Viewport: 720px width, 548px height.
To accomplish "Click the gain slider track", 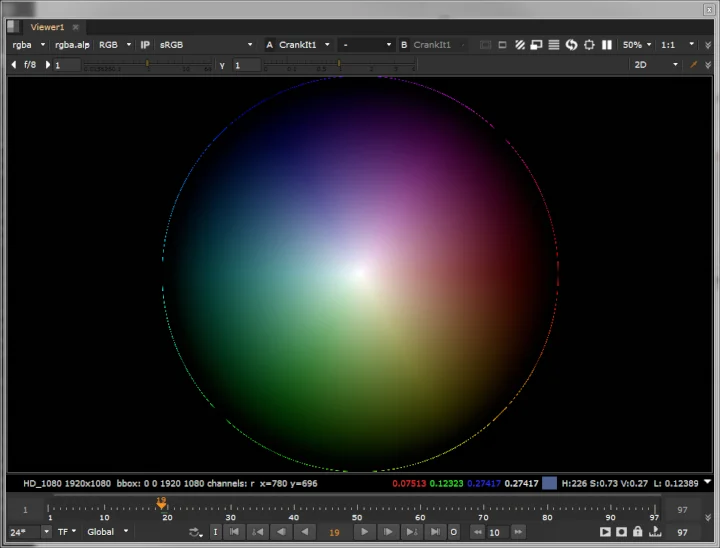I will pos(147,64).
